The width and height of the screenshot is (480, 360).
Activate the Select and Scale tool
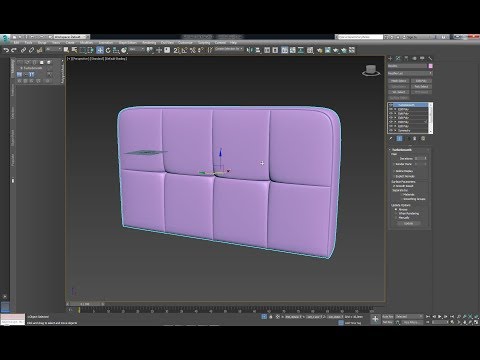click(x=116, y=50)
